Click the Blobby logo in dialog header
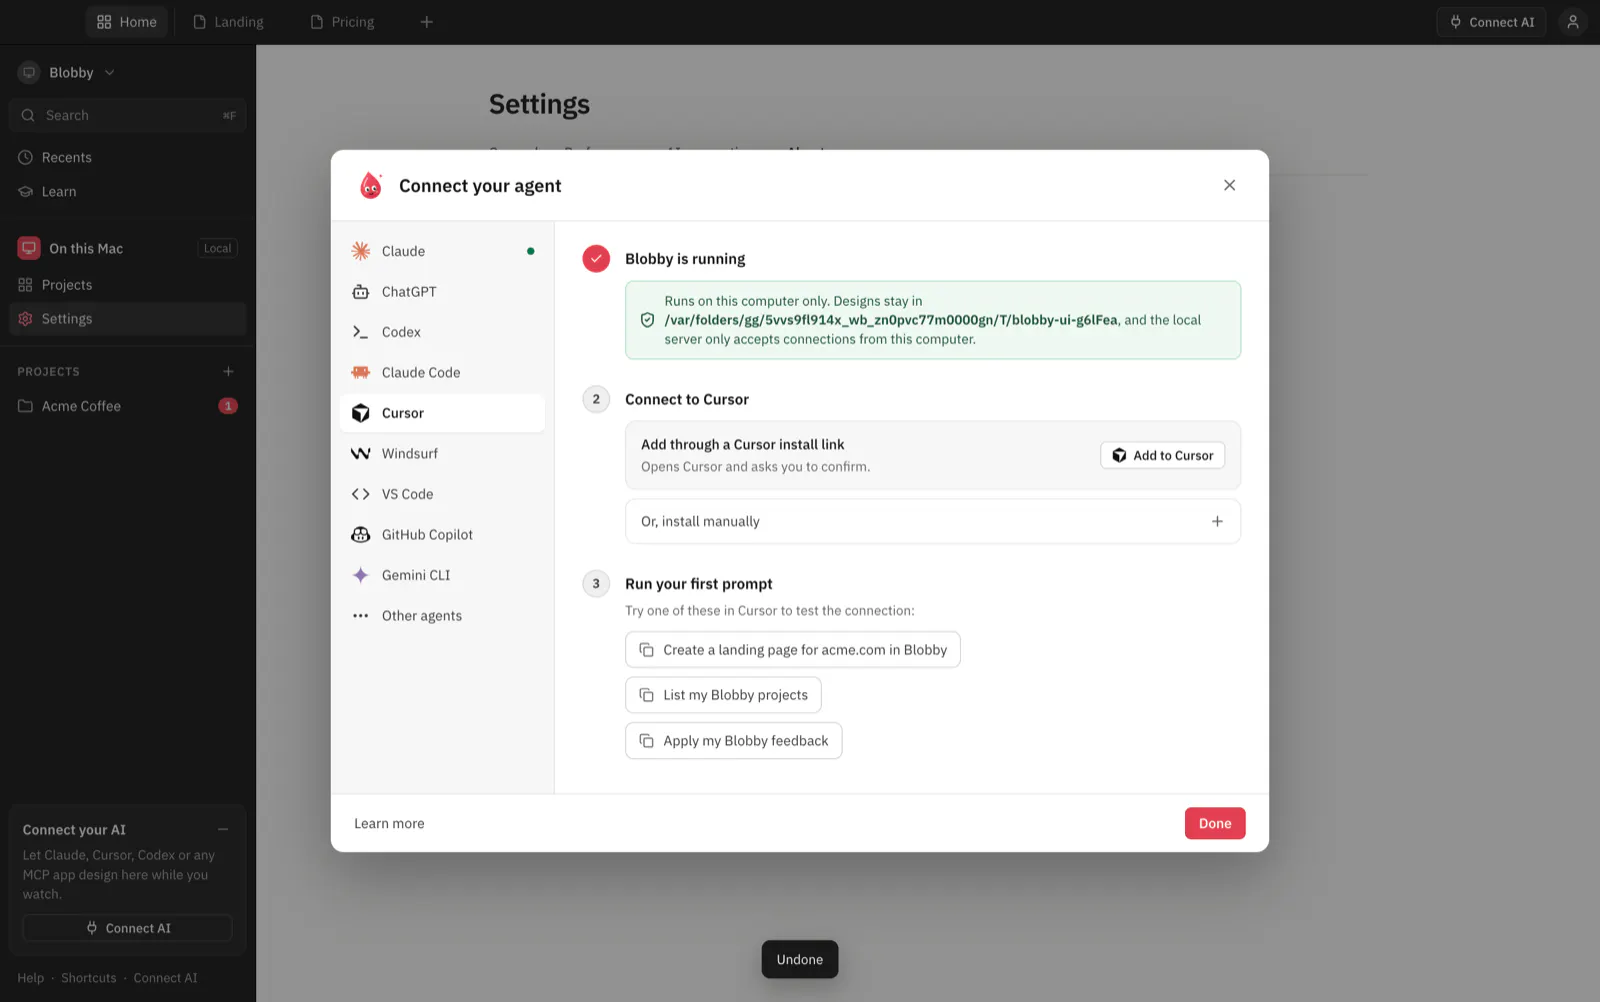 click(371, 185)
